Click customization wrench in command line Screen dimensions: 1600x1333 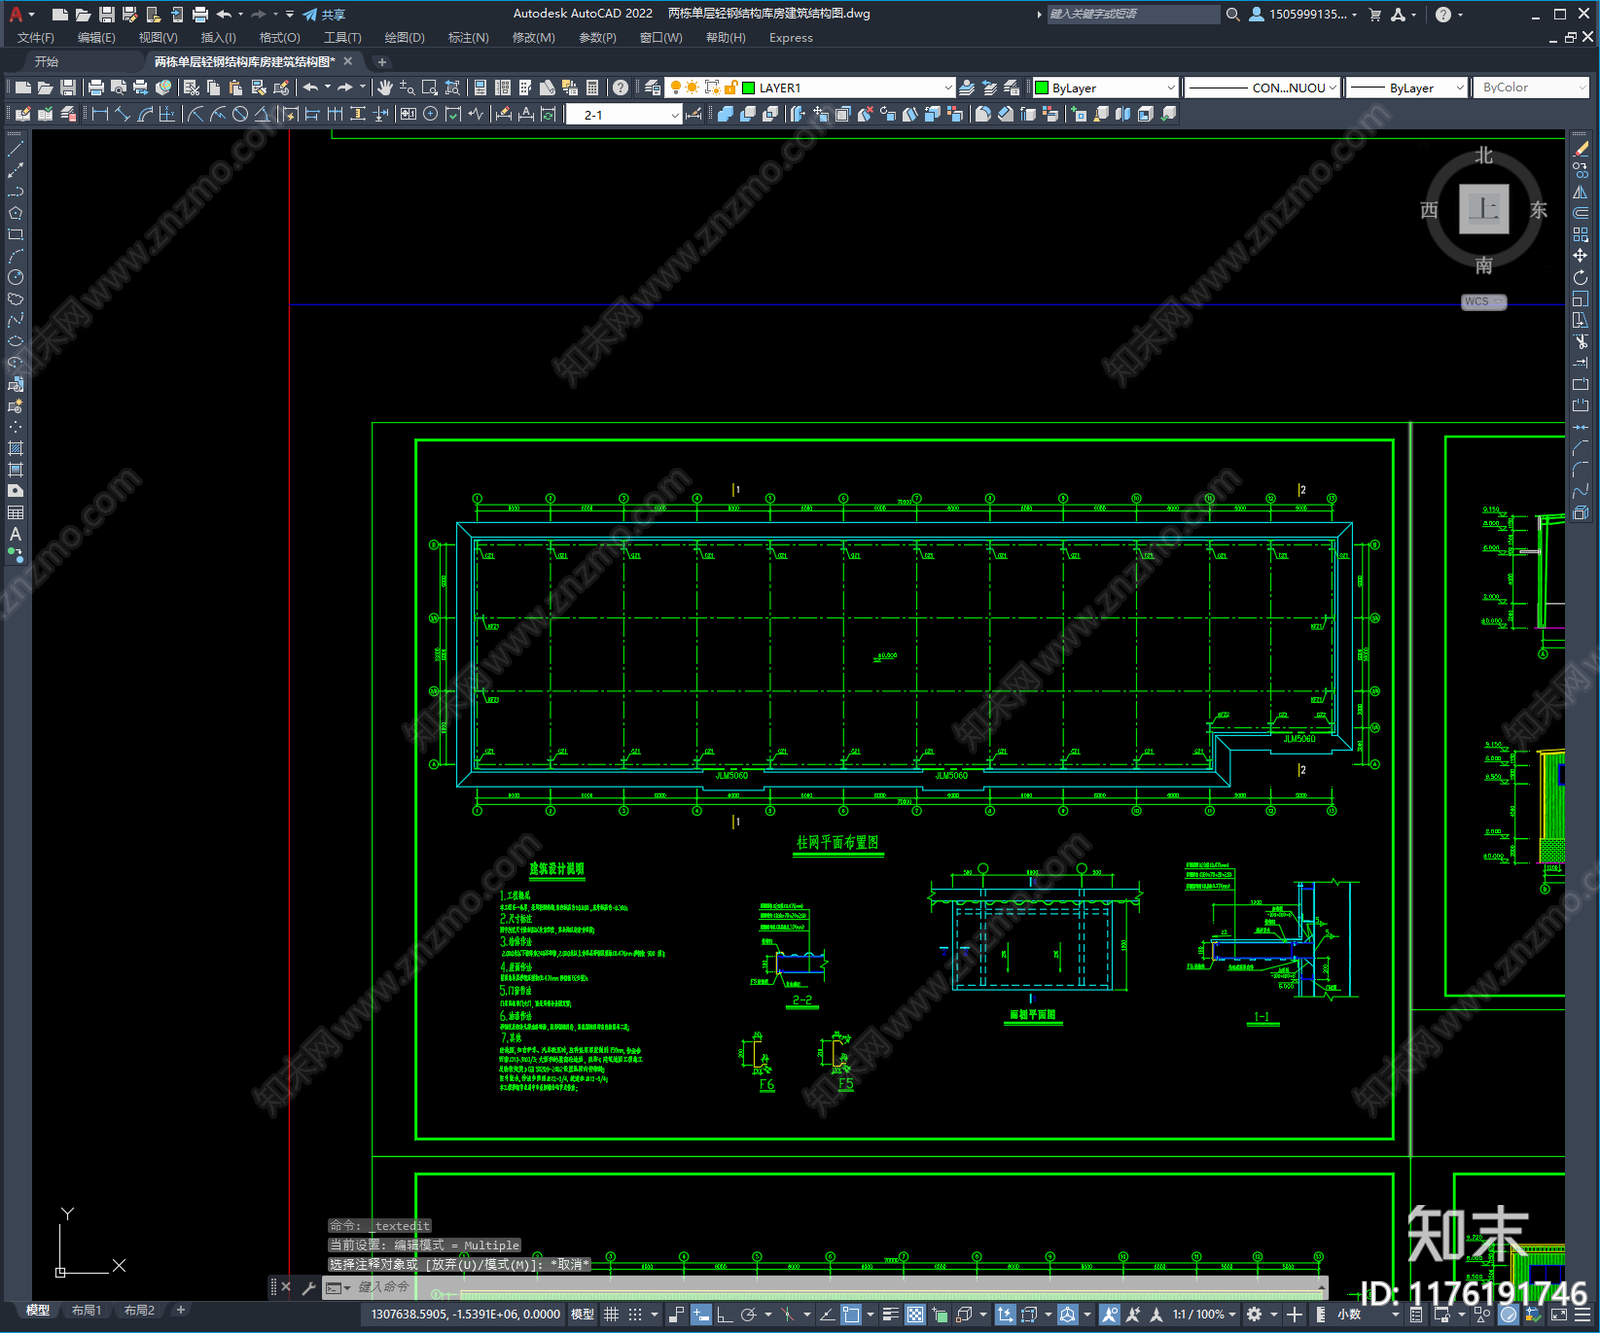tap(308, 1287)
